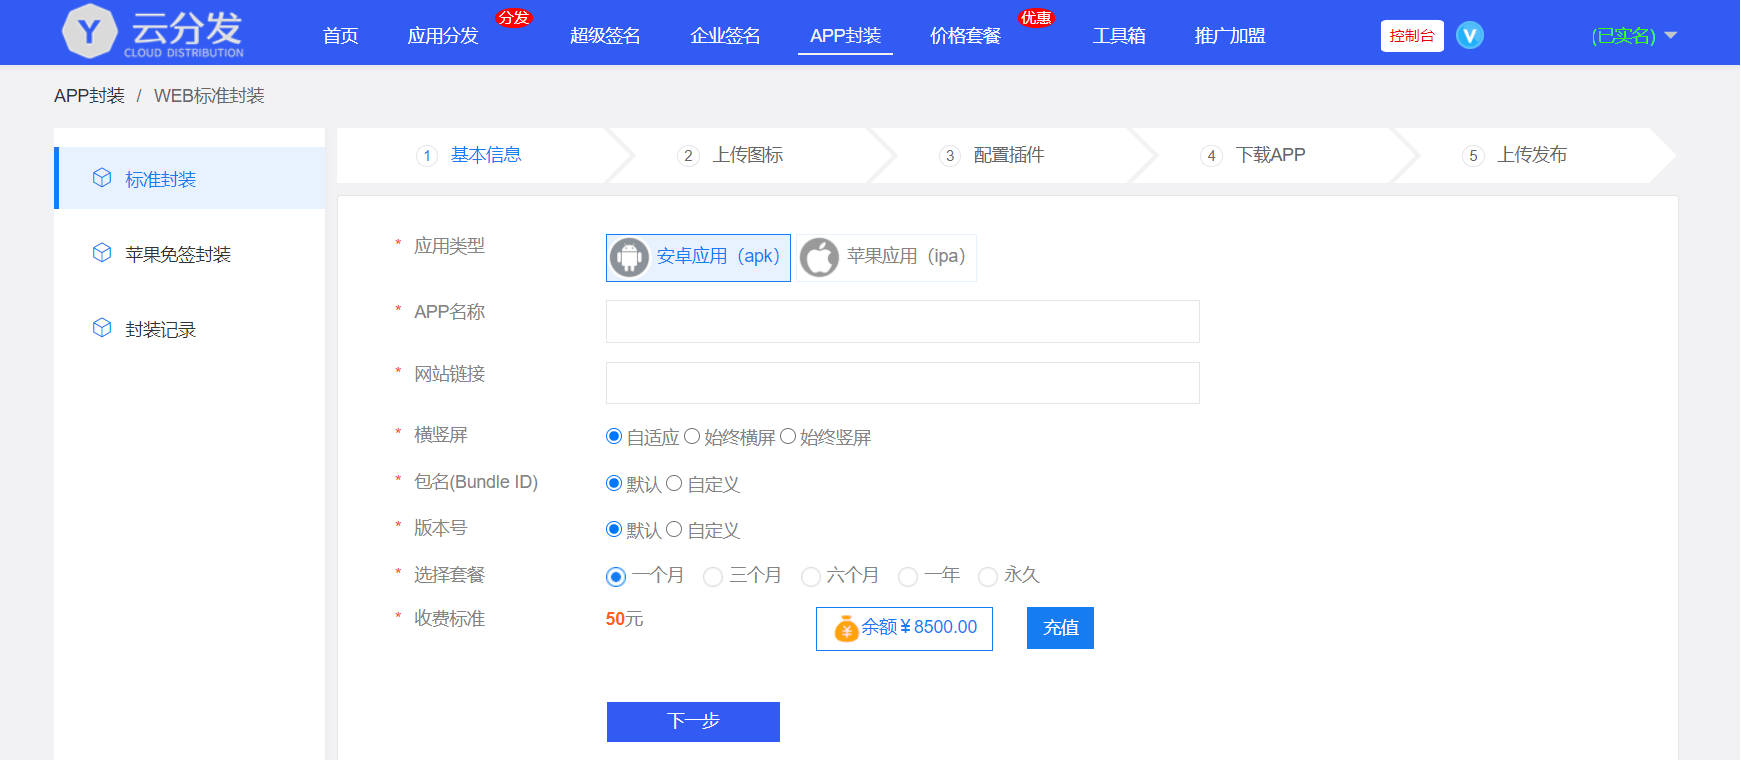
Task: Go to step 2 上传图标
Action: pyautogui.click(x=746, y=155)
